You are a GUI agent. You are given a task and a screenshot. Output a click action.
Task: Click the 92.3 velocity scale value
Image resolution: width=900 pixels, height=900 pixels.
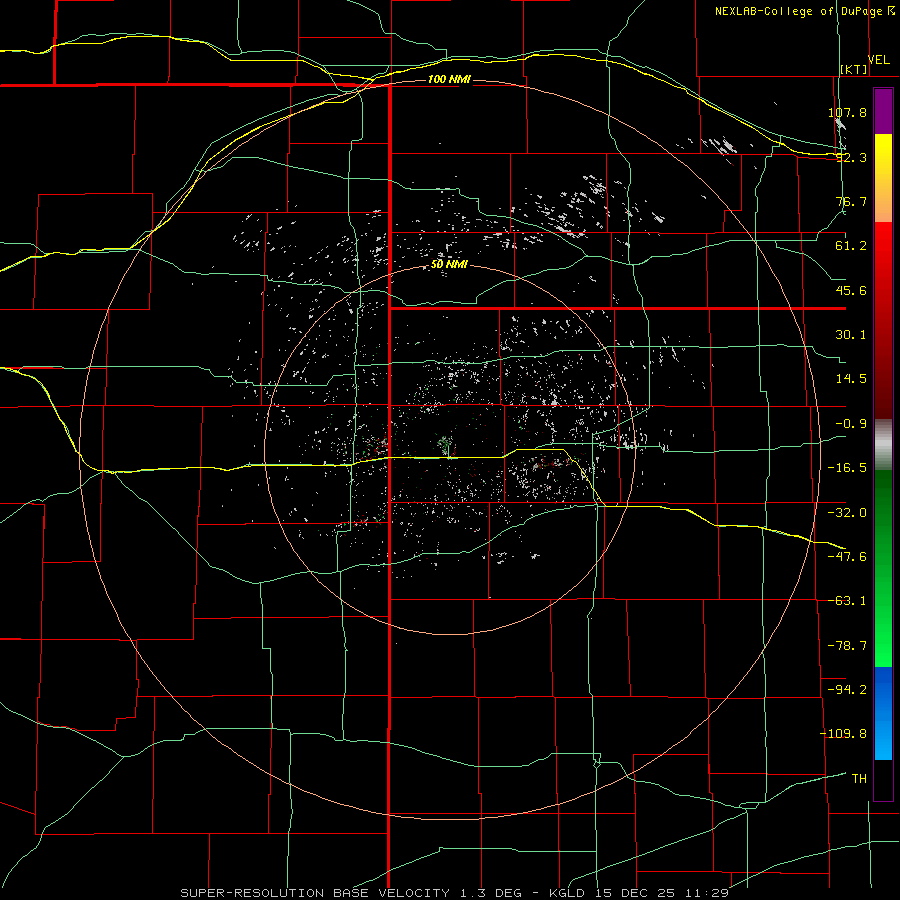[851, 157]
